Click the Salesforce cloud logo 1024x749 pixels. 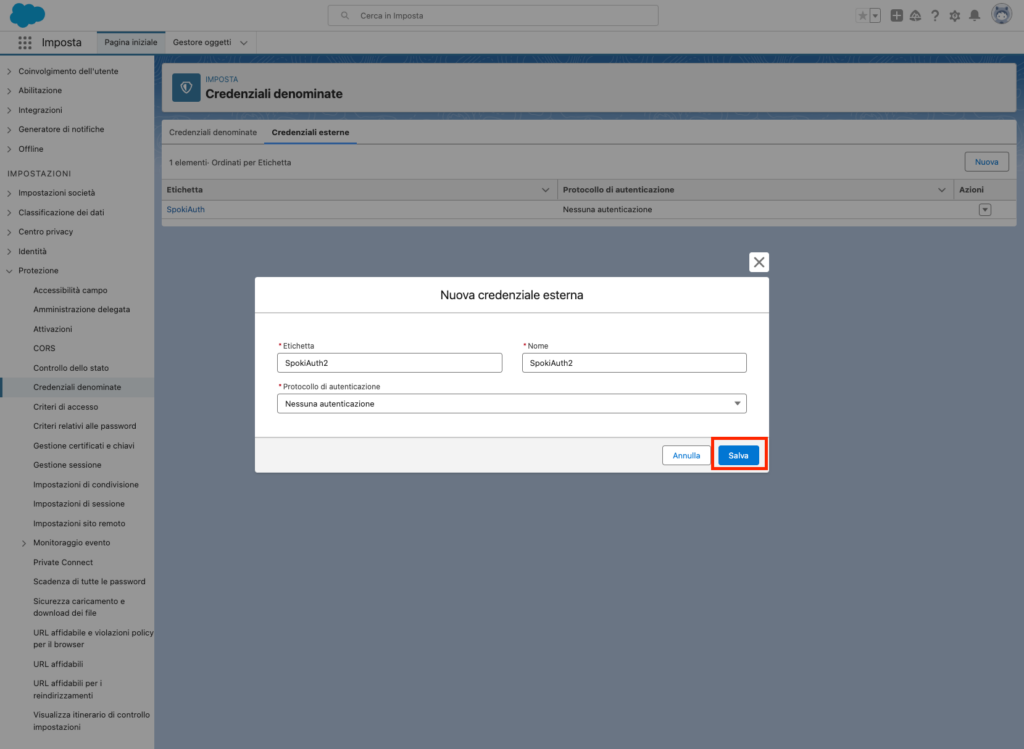pyautogui.click(x=27, y=15)
